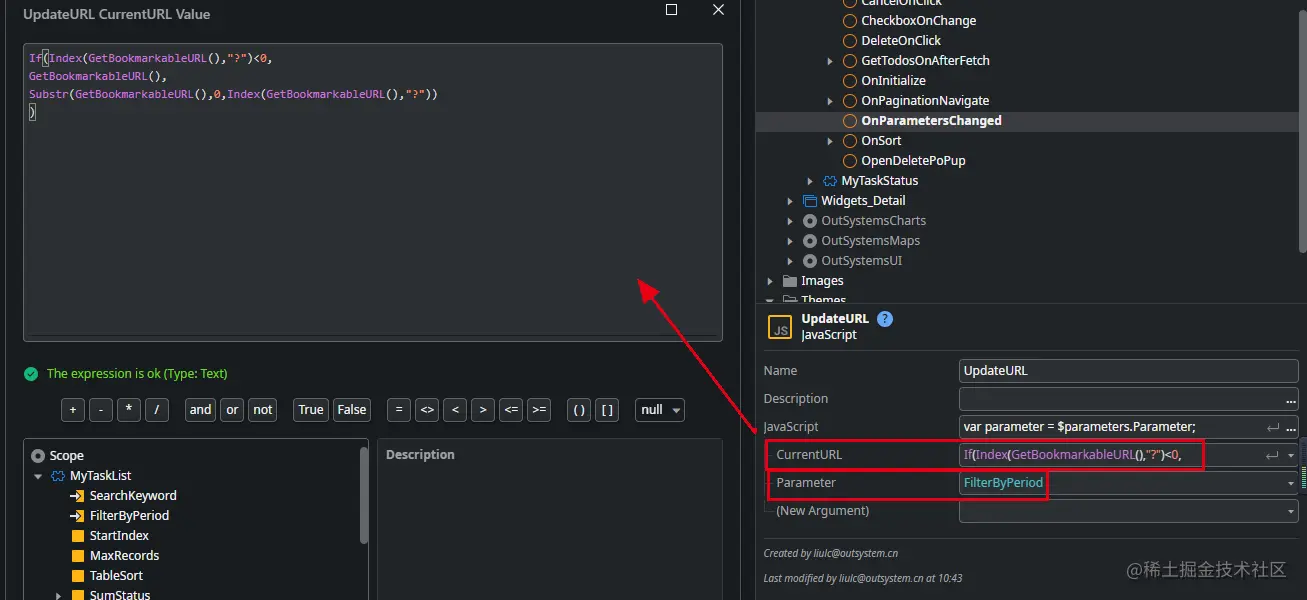Expand the OnPaginationNavigate action node
1307x600 pixels.
[830, 101]
